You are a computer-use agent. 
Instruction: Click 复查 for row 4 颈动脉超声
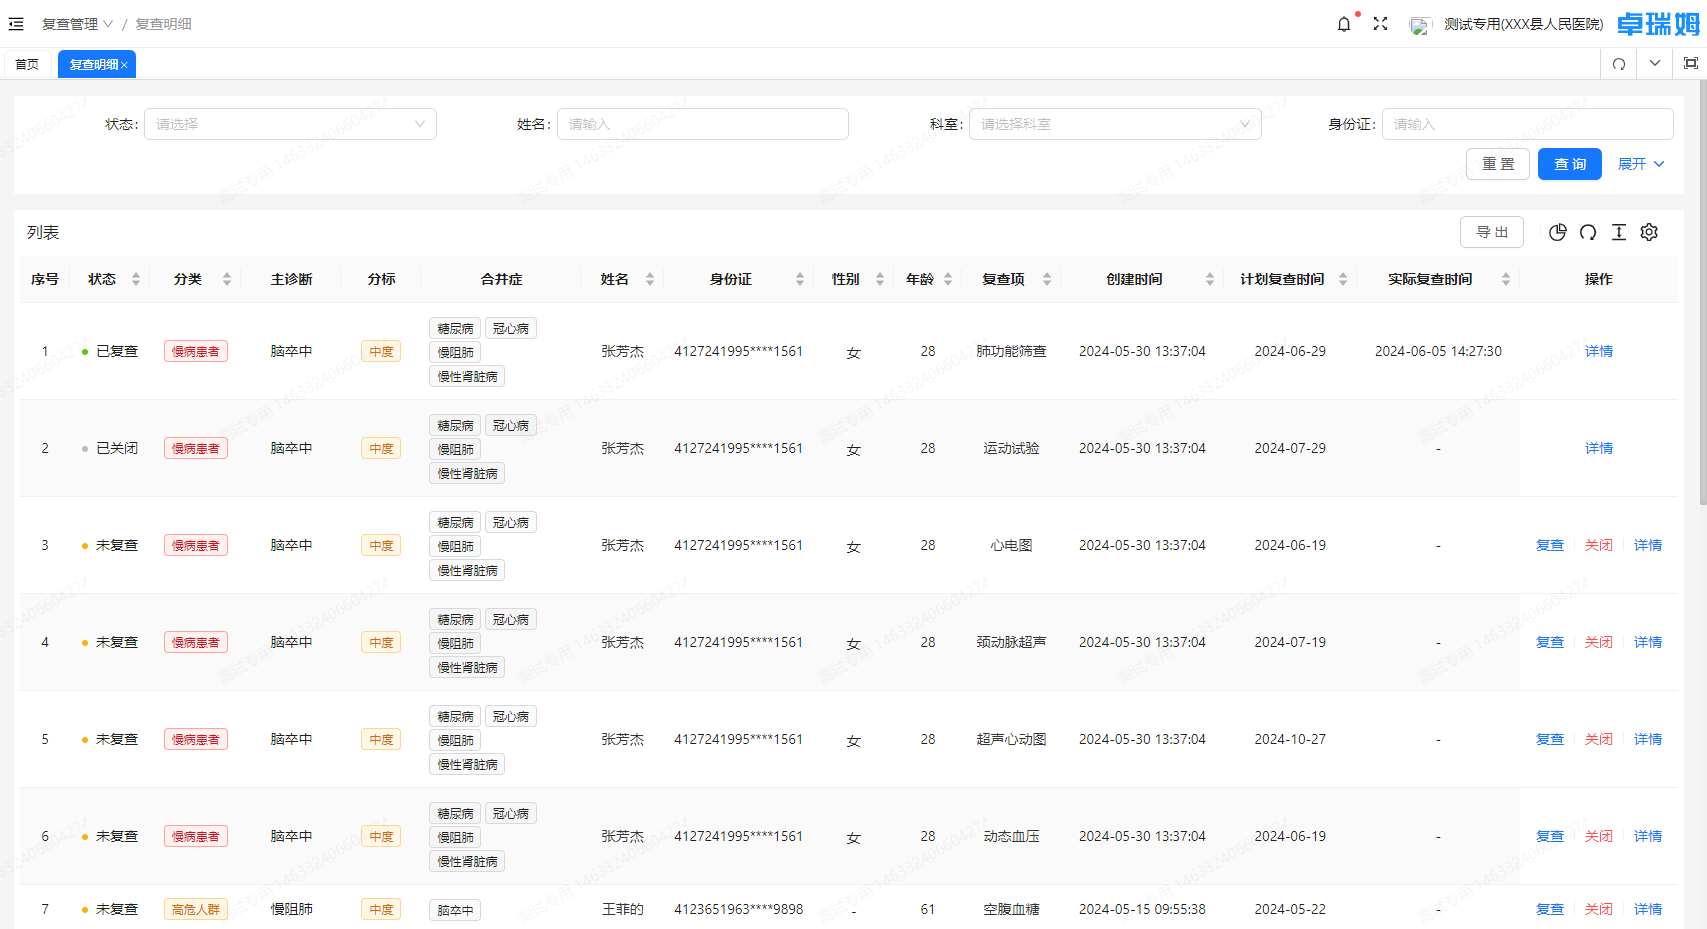1550,642
